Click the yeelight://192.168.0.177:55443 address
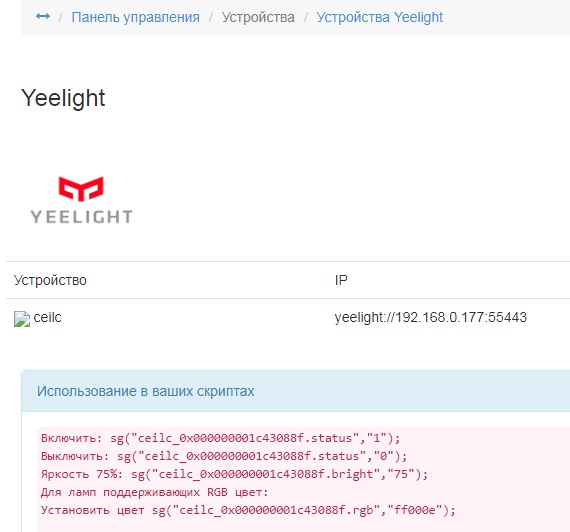The height and width of the screenshot is (532, 570). coord(430,317)
